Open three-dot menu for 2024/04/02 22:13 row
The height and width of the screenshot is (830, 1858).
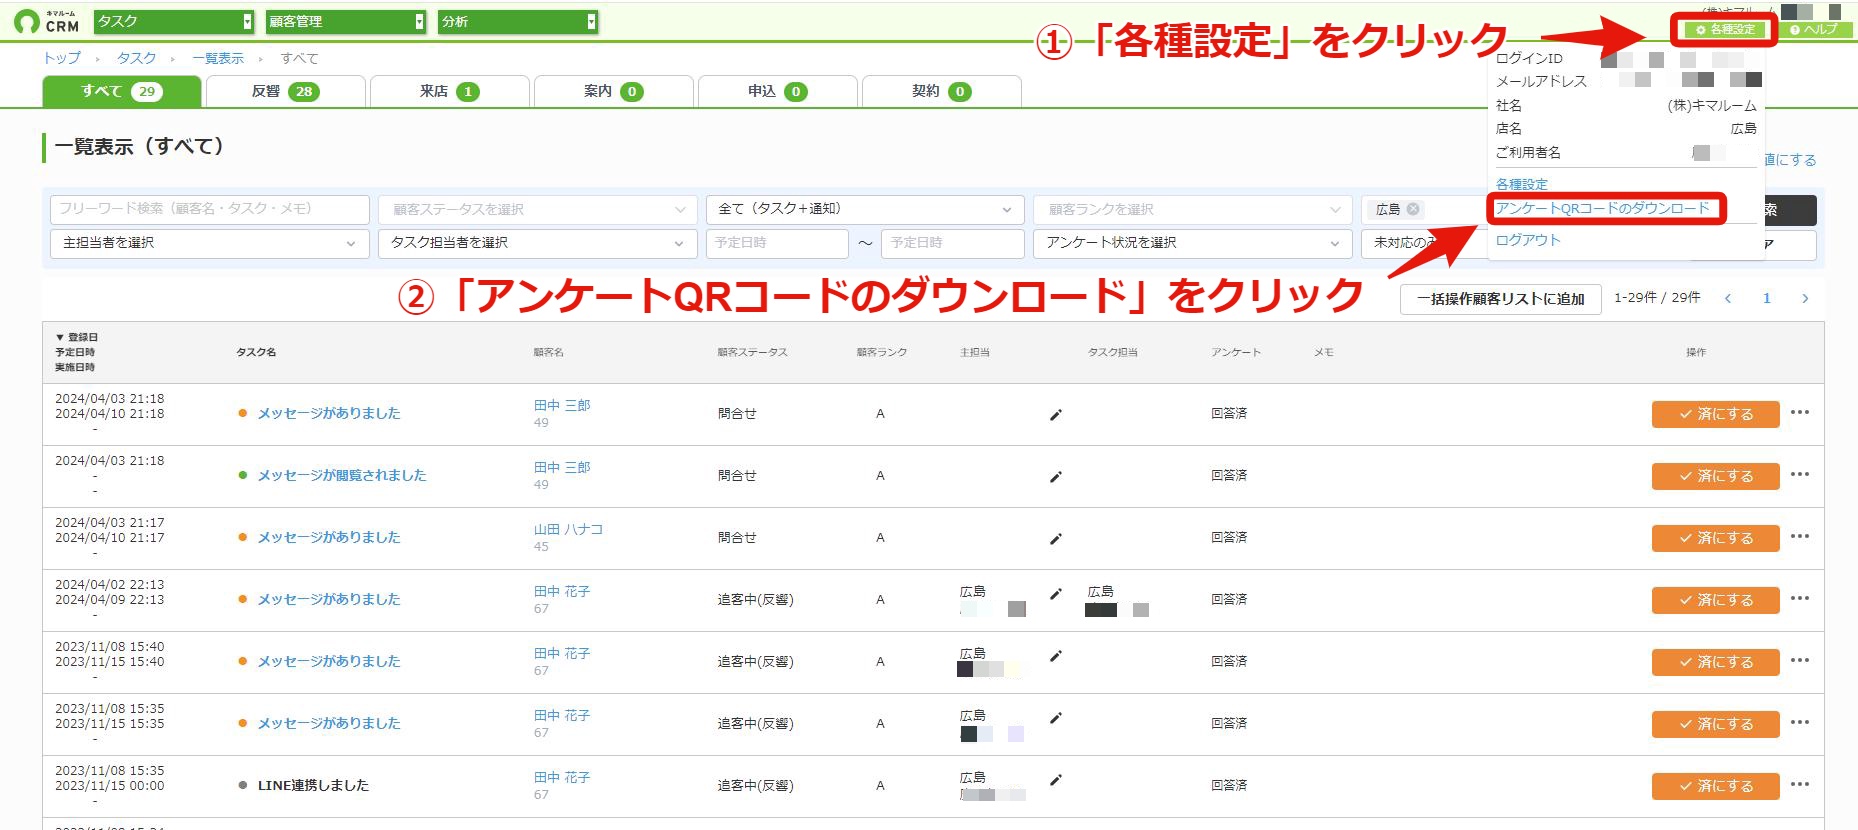[x=1800, y=598]
